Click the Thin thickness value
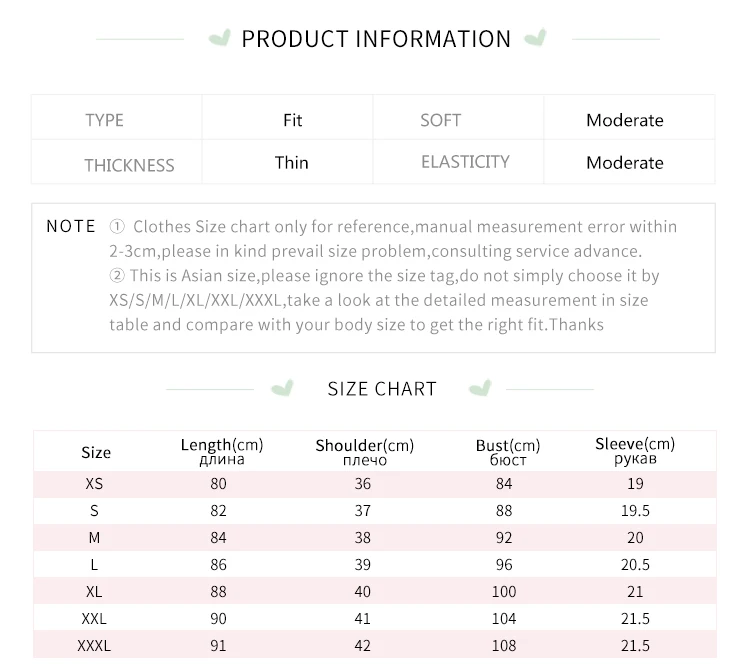 coord(291,163)
